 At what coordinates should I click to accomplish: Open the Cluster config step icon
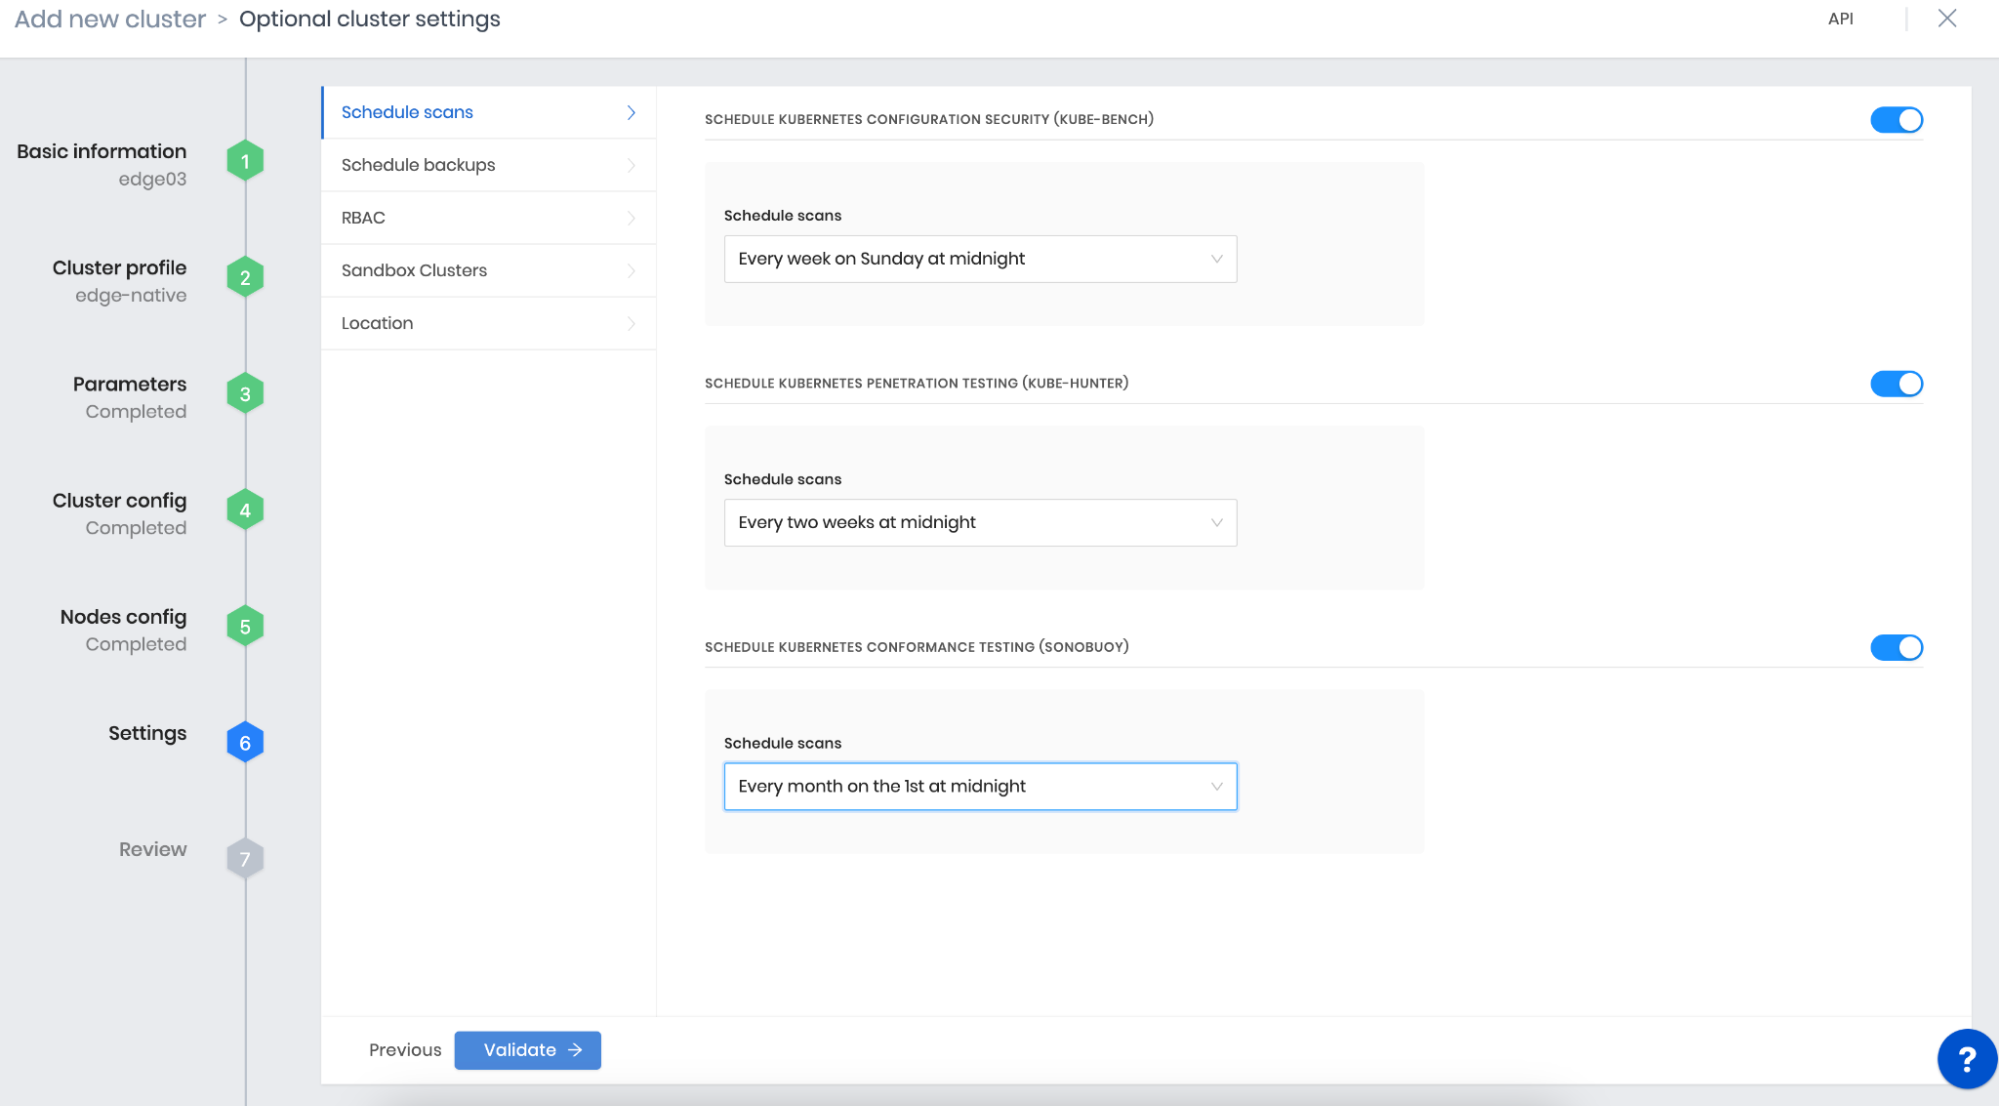click(245, 509)
